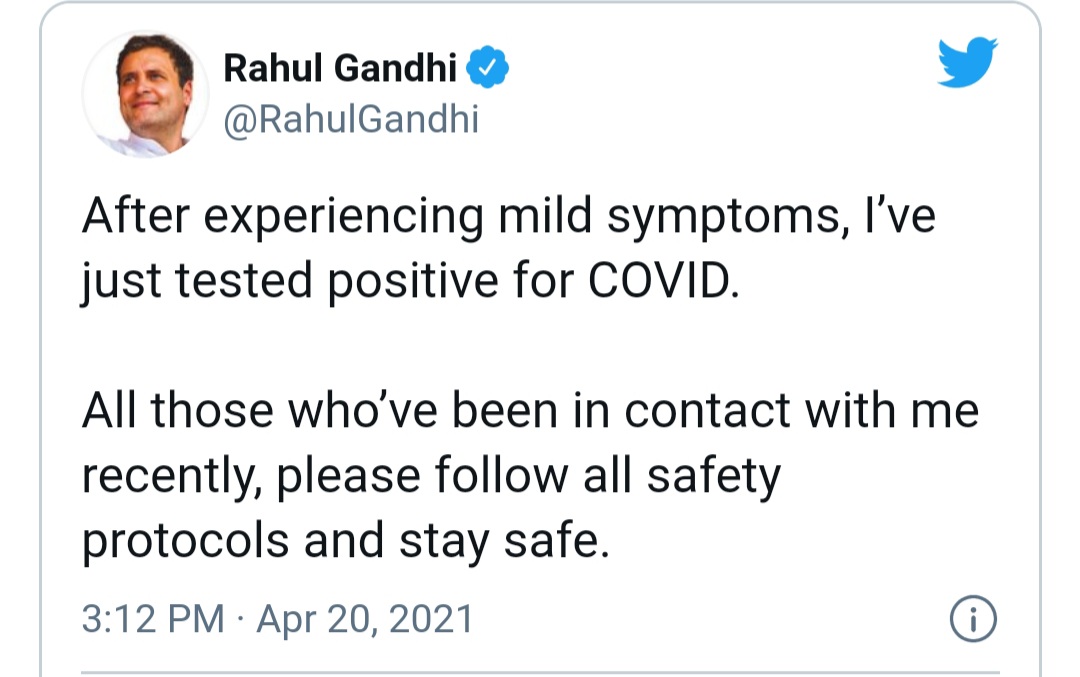The height and width of the screenshot is (677, 1080).
Task: Open the @RahulGandhi handle link
Action: 351,120
